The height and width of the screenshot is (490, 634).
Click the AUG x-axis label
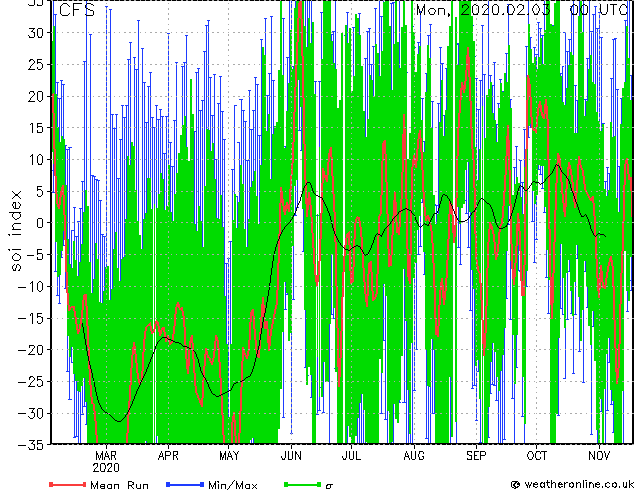pos(414,456)
